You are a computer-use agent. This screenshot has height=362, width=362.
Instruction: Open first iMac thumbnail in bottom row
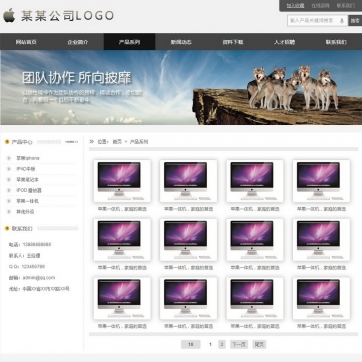[x=122, y=298]
